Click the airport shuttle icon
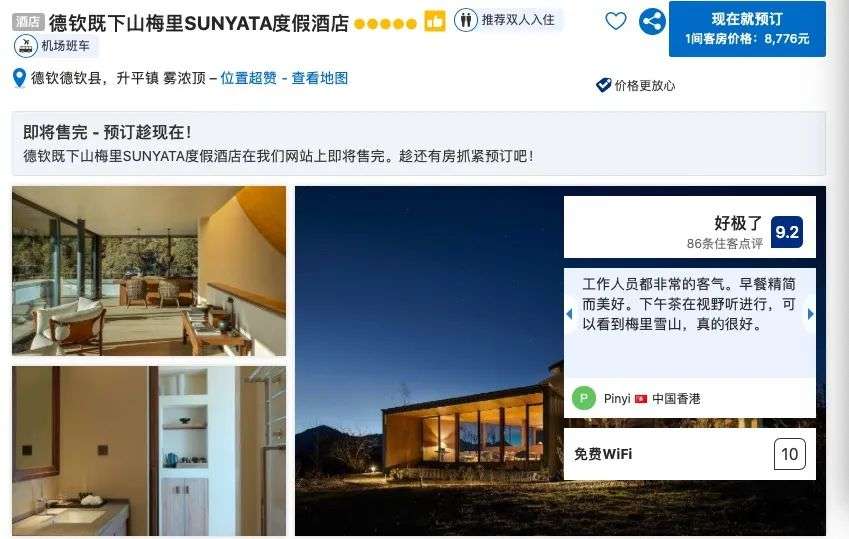Image resolution: width=849 pixels, height=539 pixels. [x=25, y=46]
